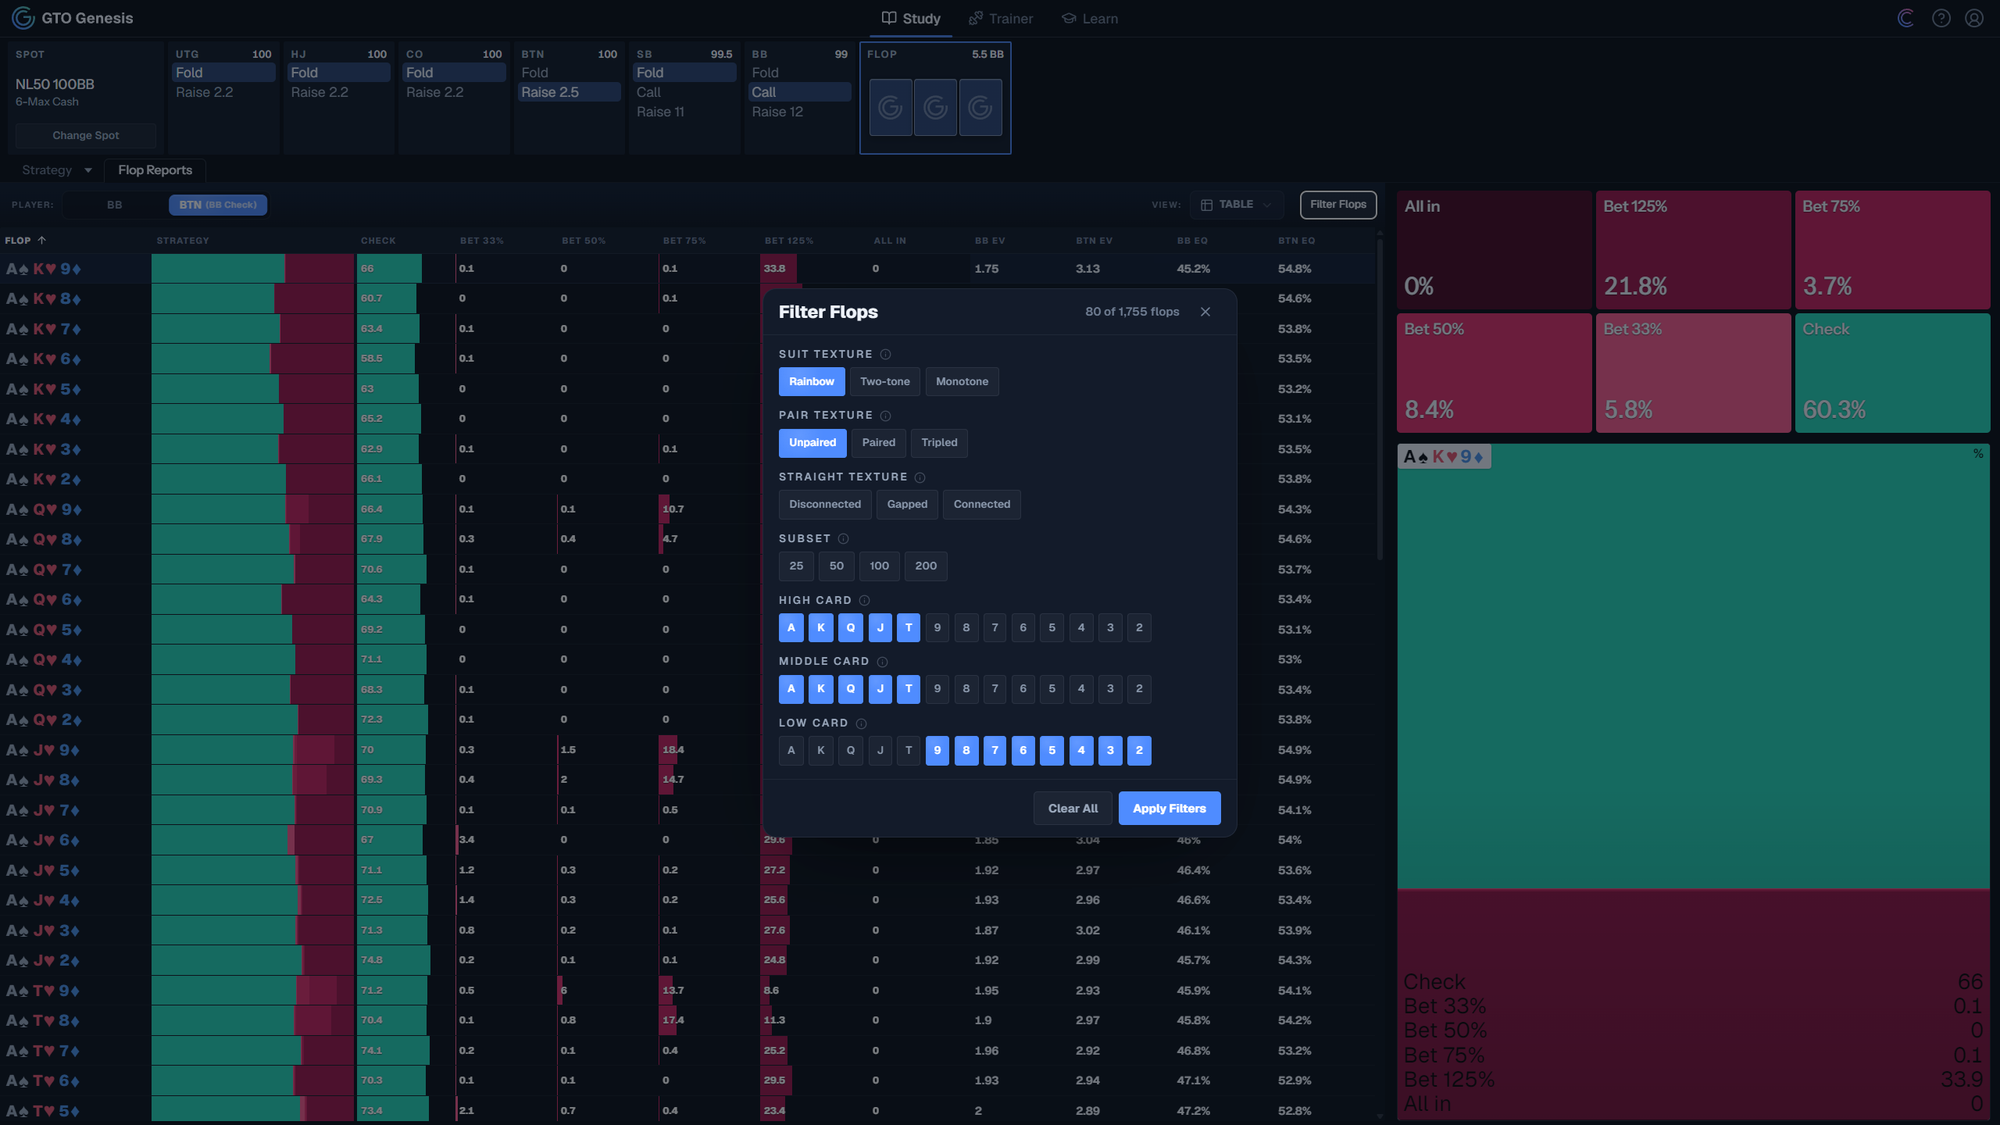This screenshot has width=2000, height=1125.
Task: Click the Check 60.3% action tile
Action: click(1892, 373)
